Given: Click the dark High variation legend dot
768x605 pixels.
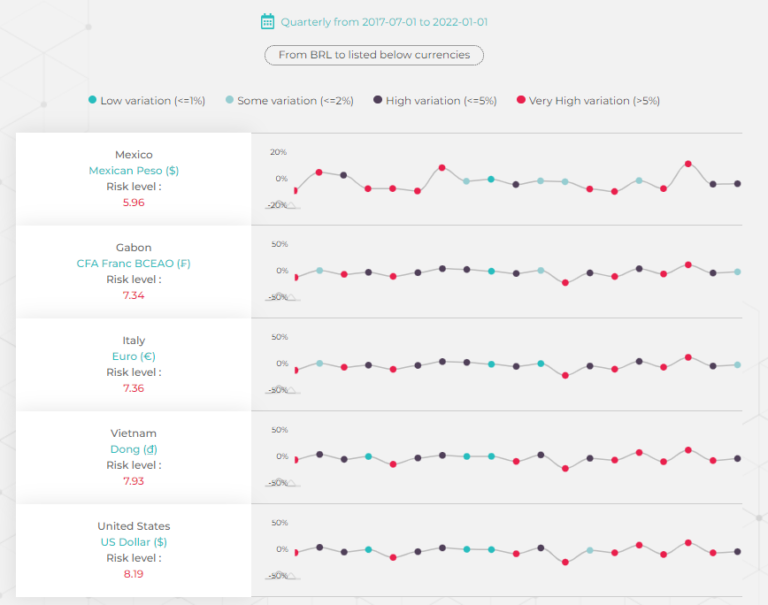Looking at the screenshot, I should click(x=377, y=100).
